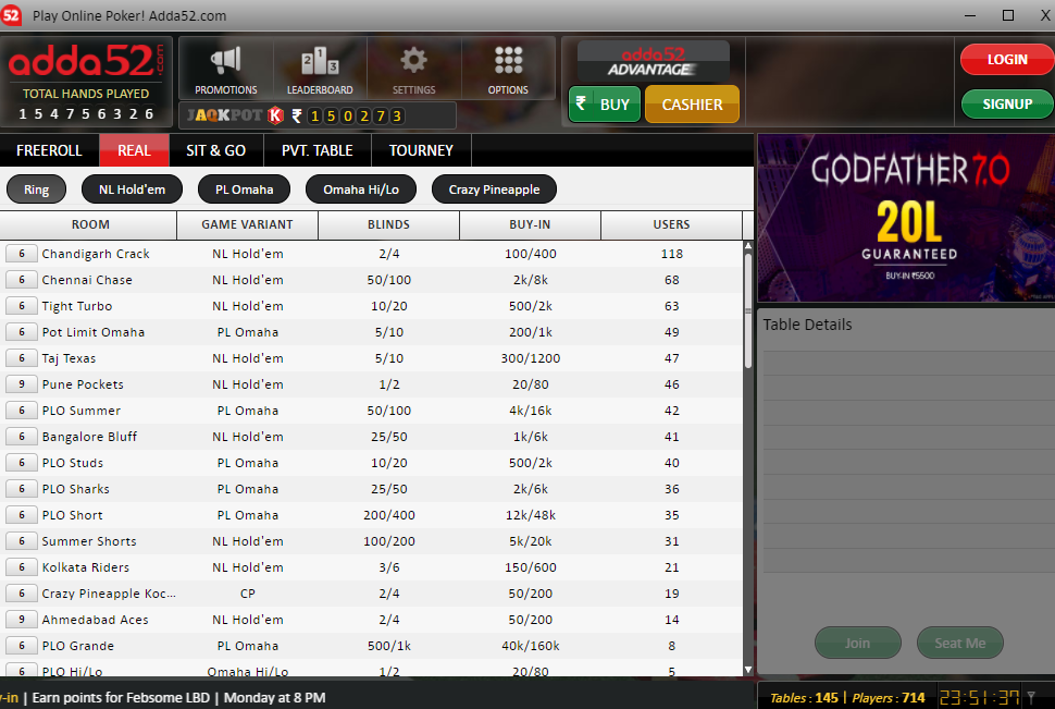Open the Promotions megaphone icon

click(x=226, y=61)
